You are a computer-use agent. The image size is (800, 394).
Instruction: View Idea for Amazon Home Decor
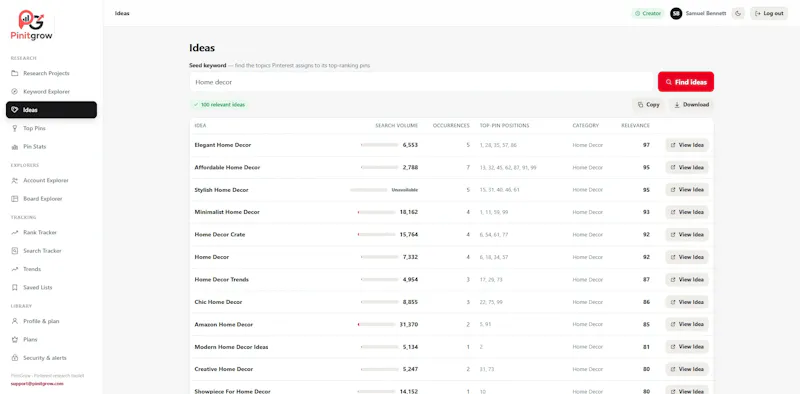pos(687,324)
